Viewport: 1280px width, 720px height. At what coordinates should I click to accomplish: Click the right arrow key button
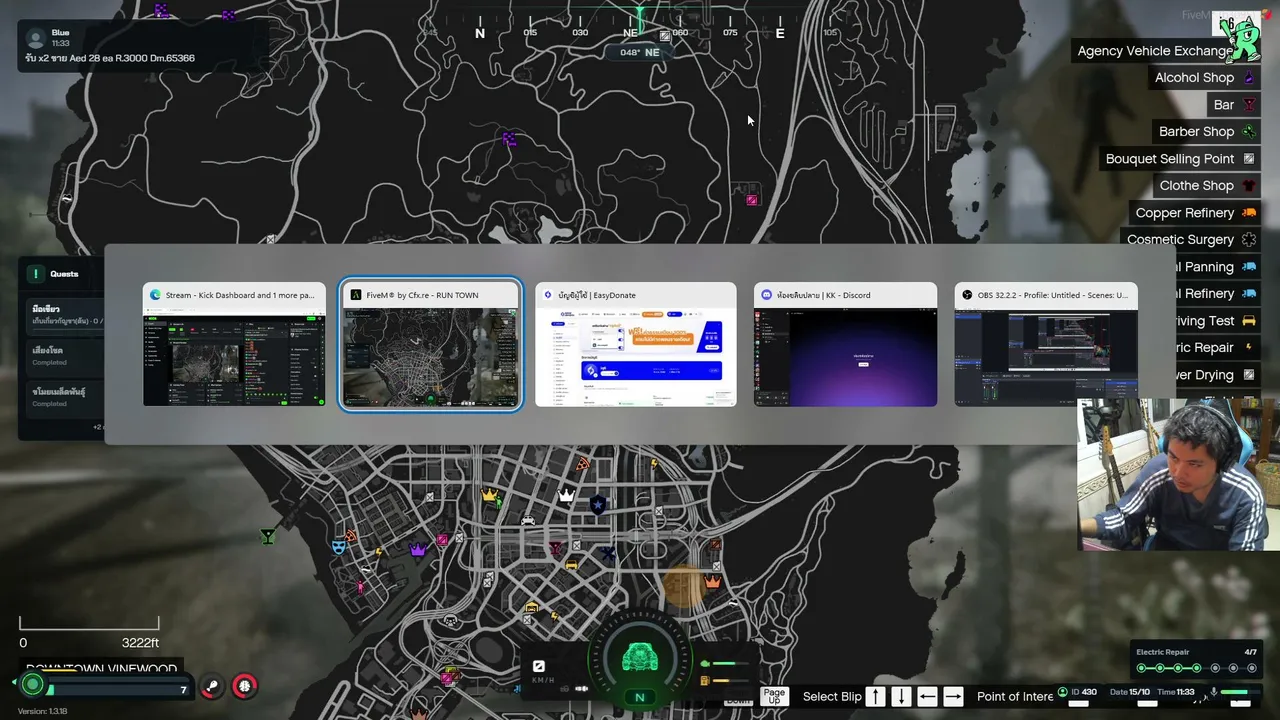coord(953,696)
